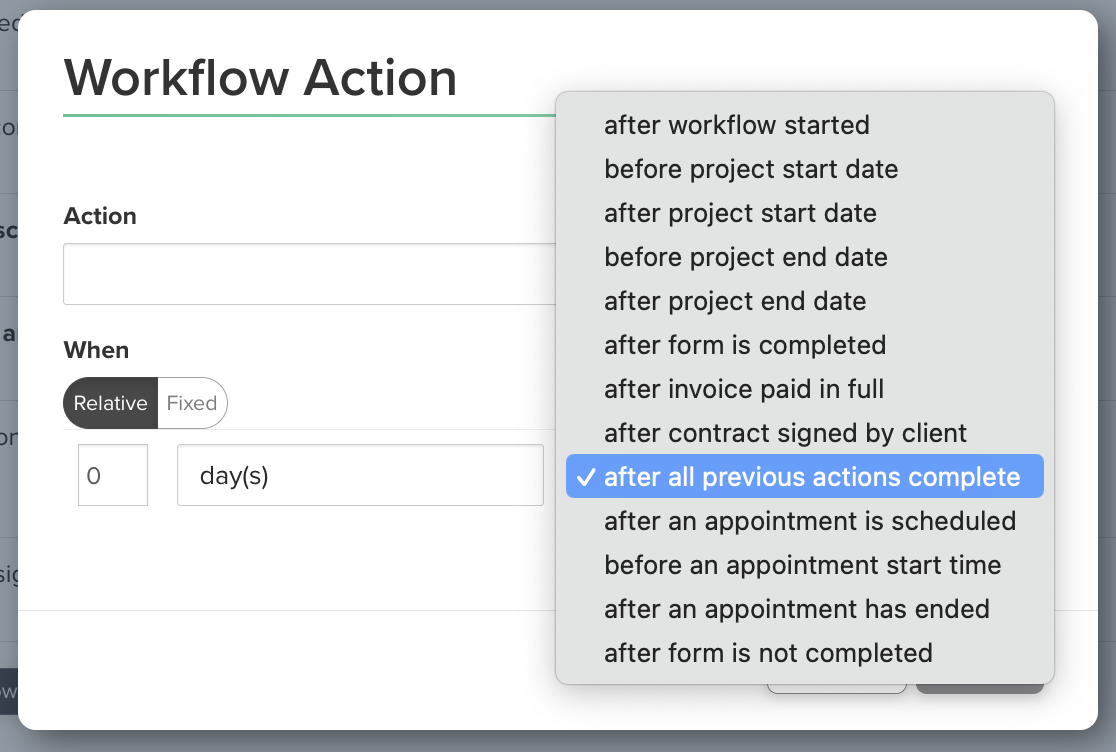Viewport: 1116px width, 752px height.
Task: Pick "after invoice paid in full"
Action: (x=744, y=389)
